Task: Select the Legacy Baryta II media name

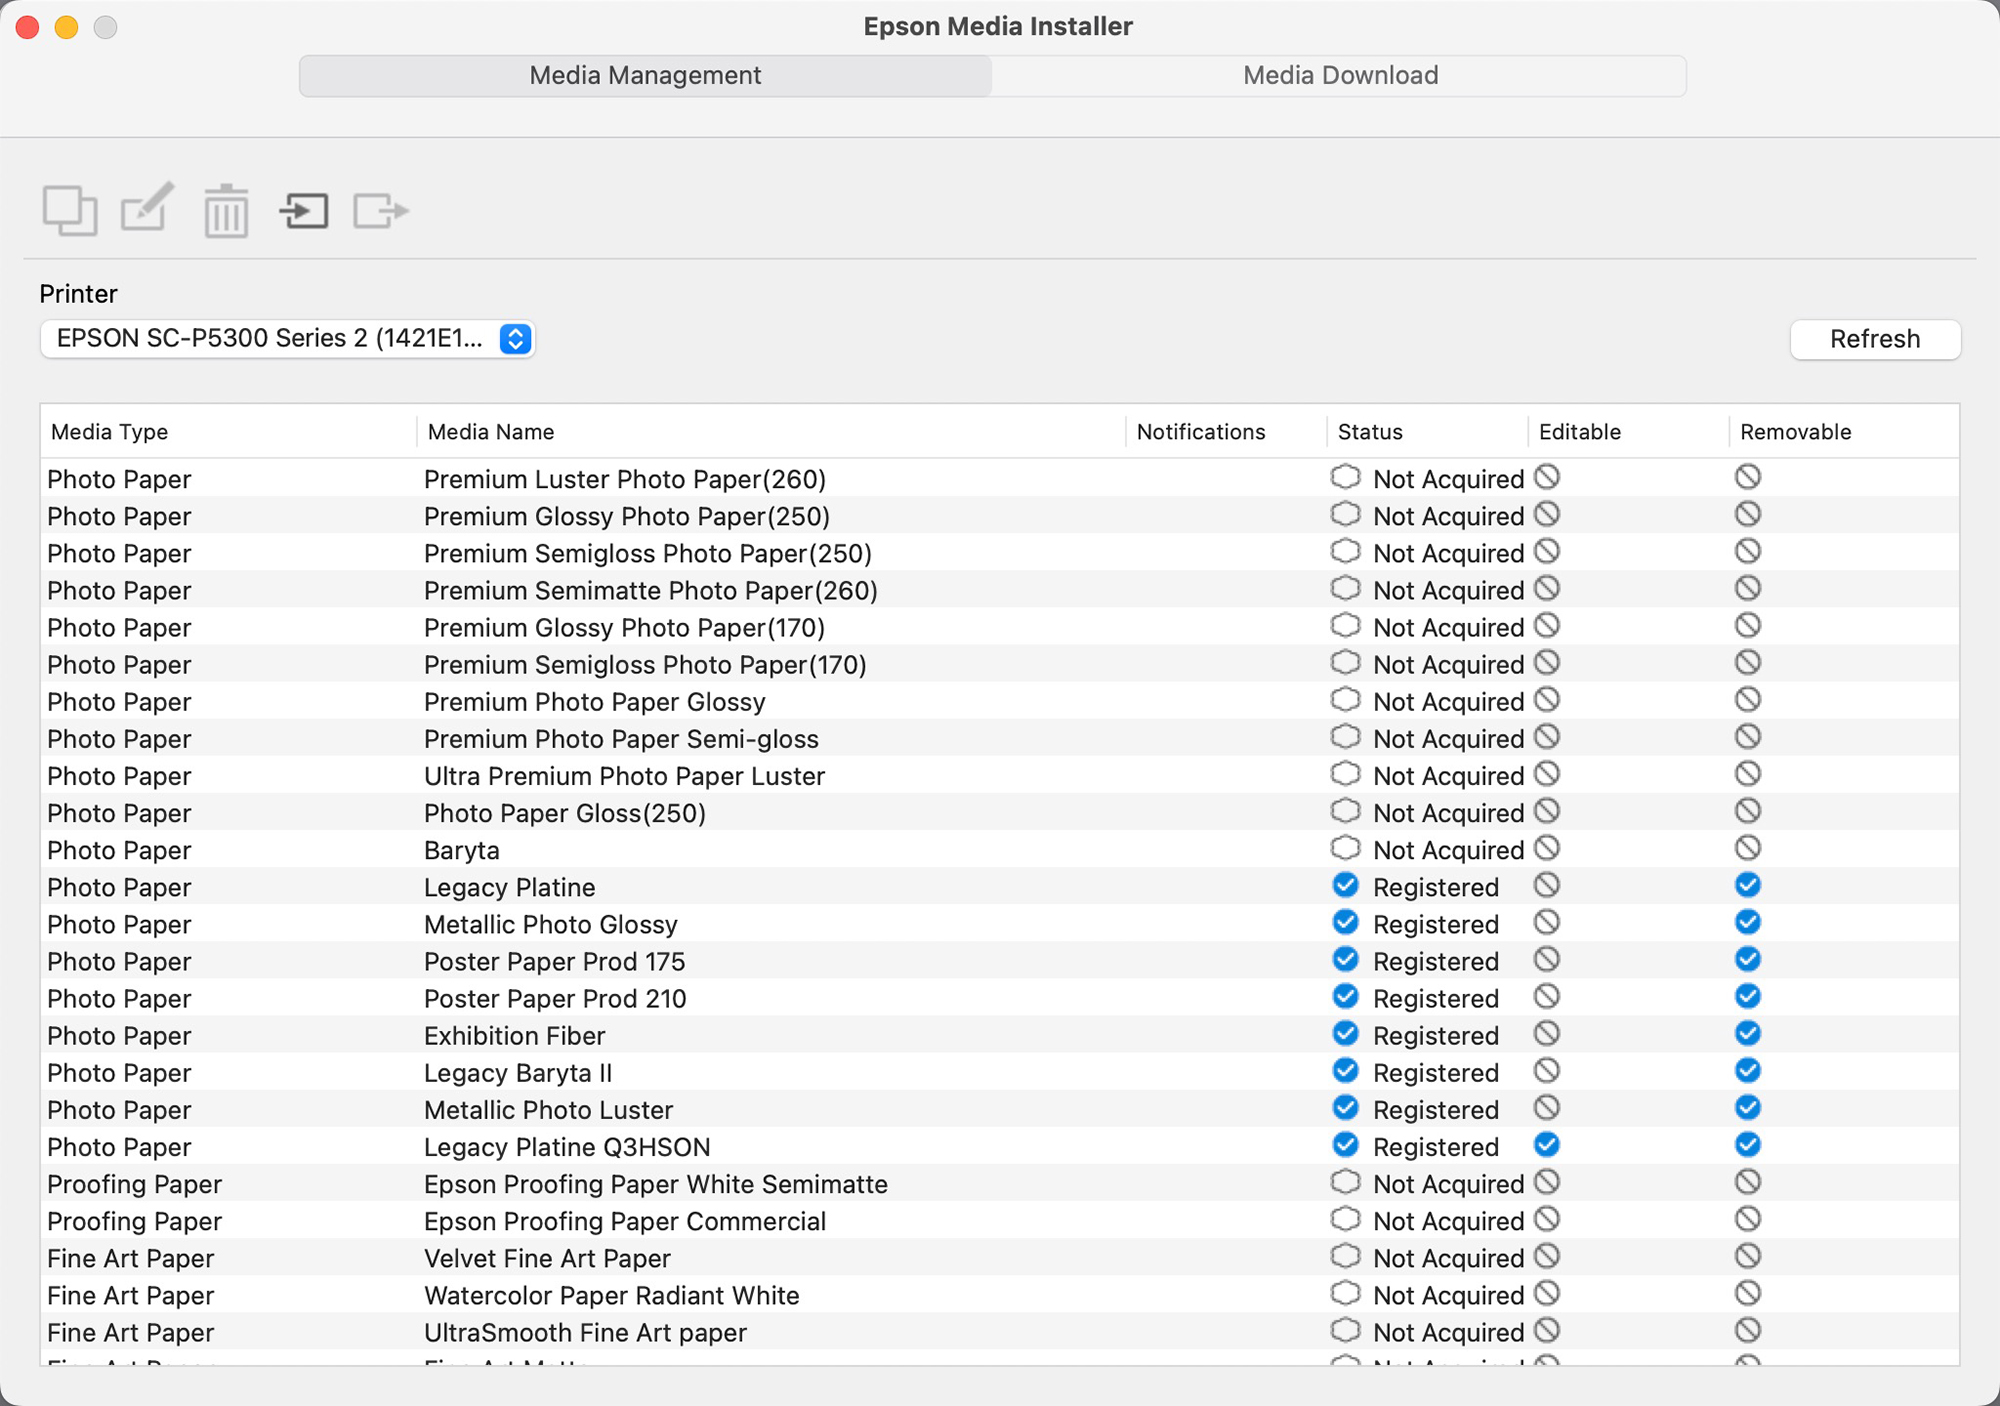Action: coord(518,1072)
